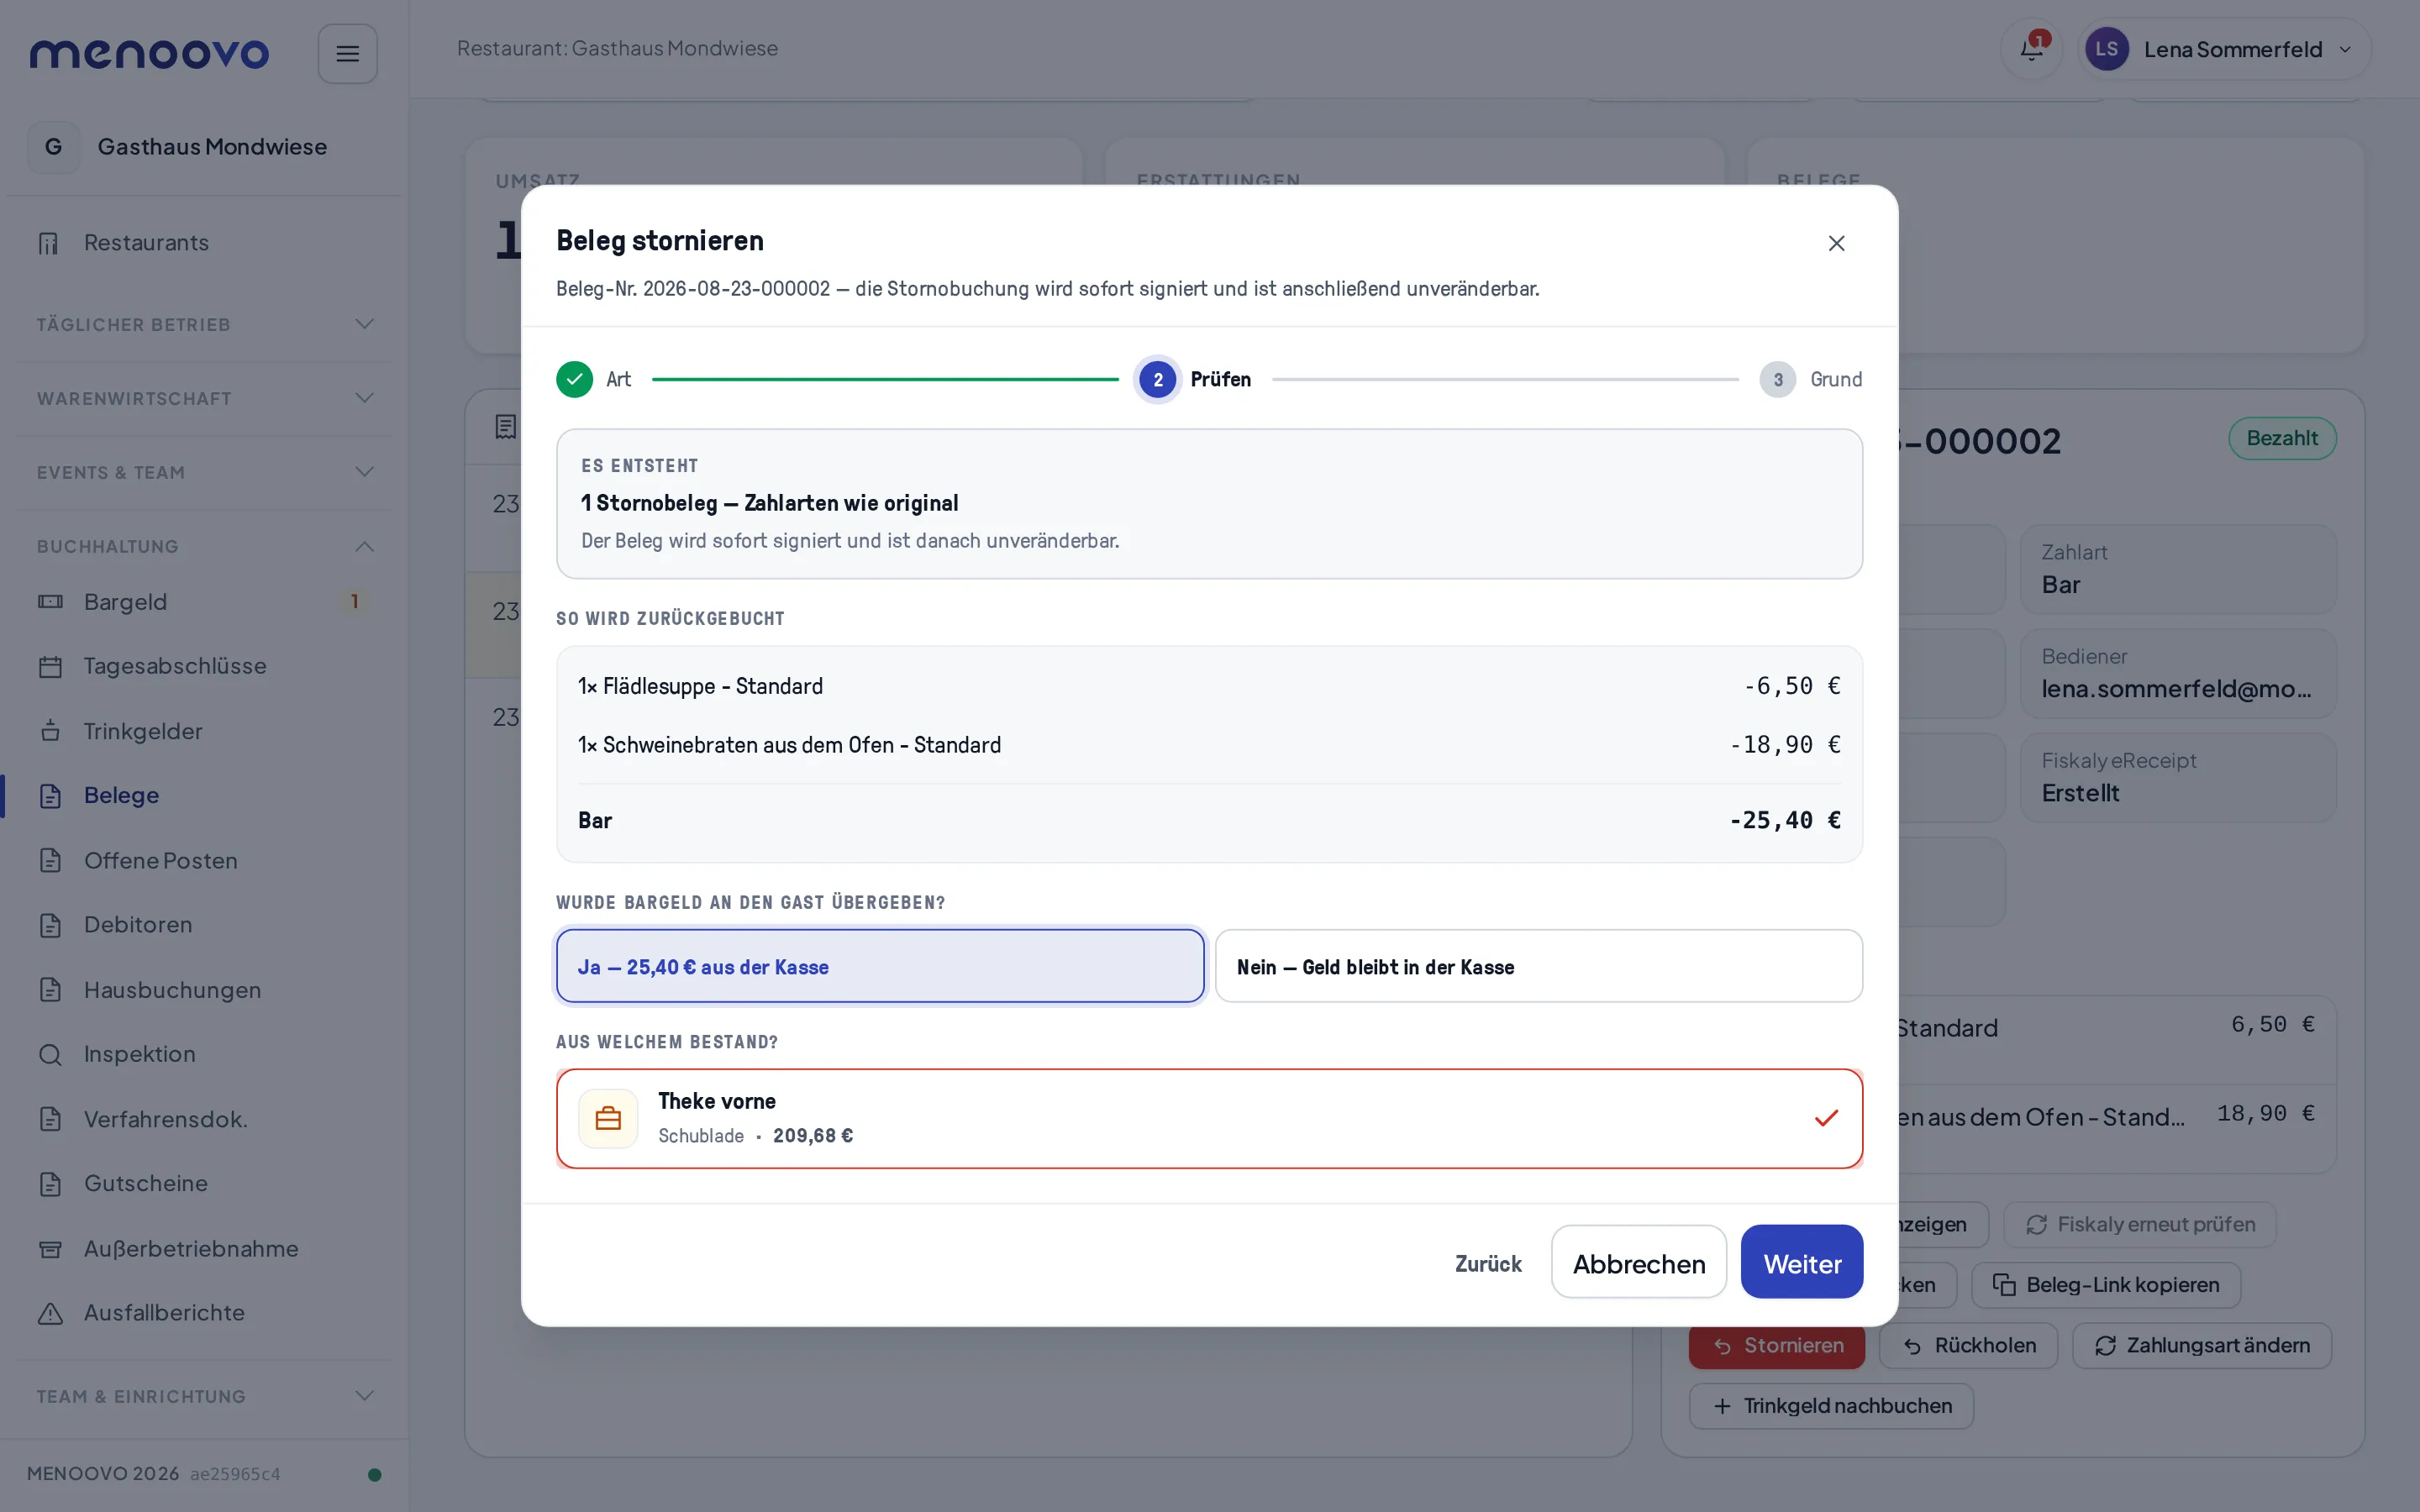Click the step 2 Prüfen indicator
Screen dimensions: 2420x1512
coord(1195,379)
